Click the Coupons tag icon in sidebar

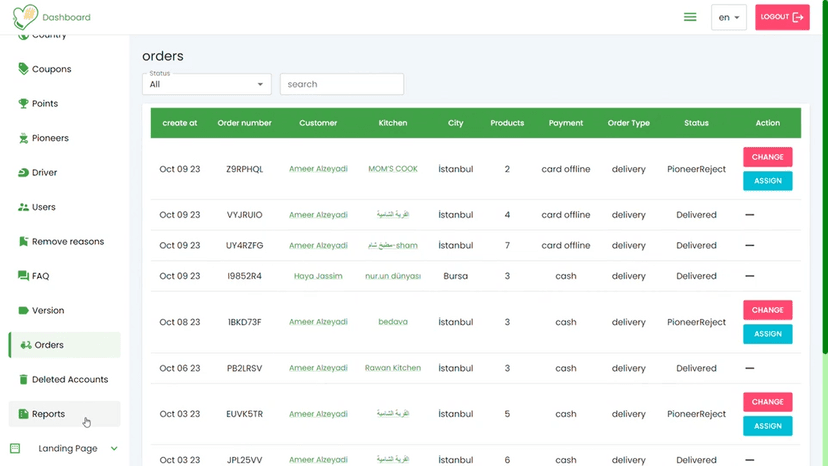coord(23,69)
